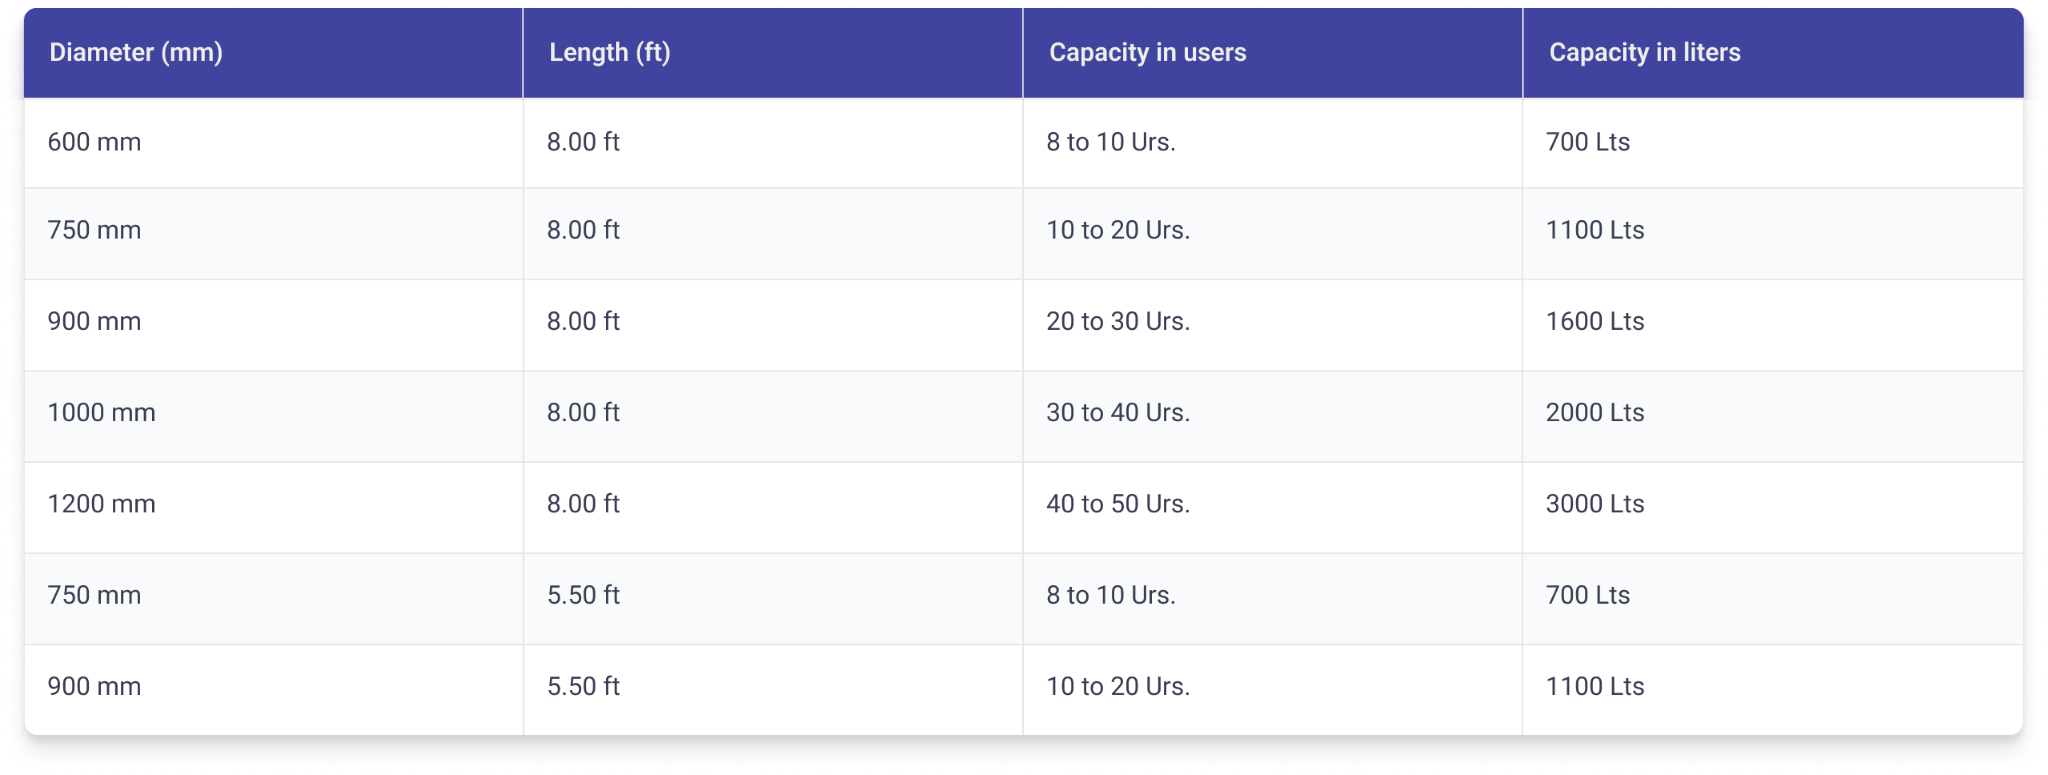Click the 8.00 ft cell in the 600 mm row
2048x775 pixels.
coord(583,142)
